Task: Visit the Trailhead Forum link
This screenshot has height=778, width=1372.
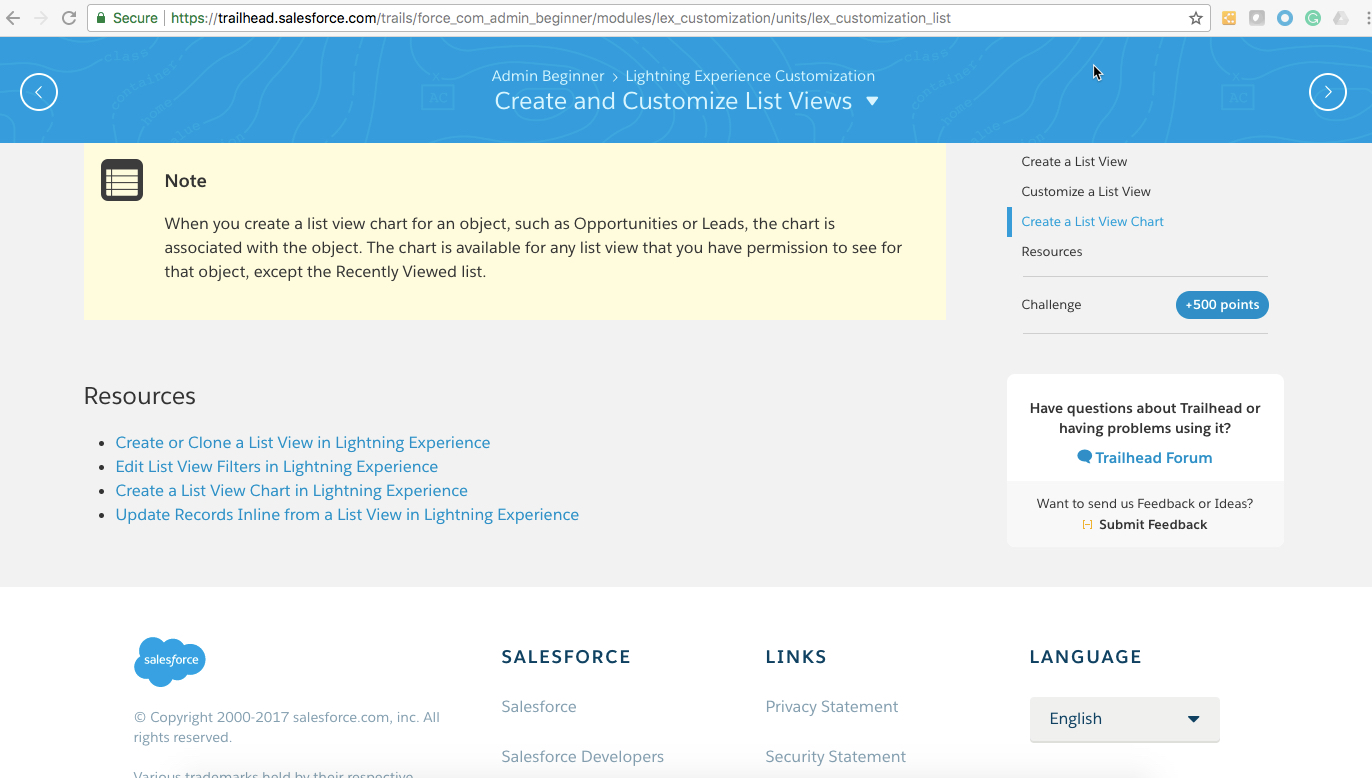Action: pyautogui.click(x=1153, y=458)
